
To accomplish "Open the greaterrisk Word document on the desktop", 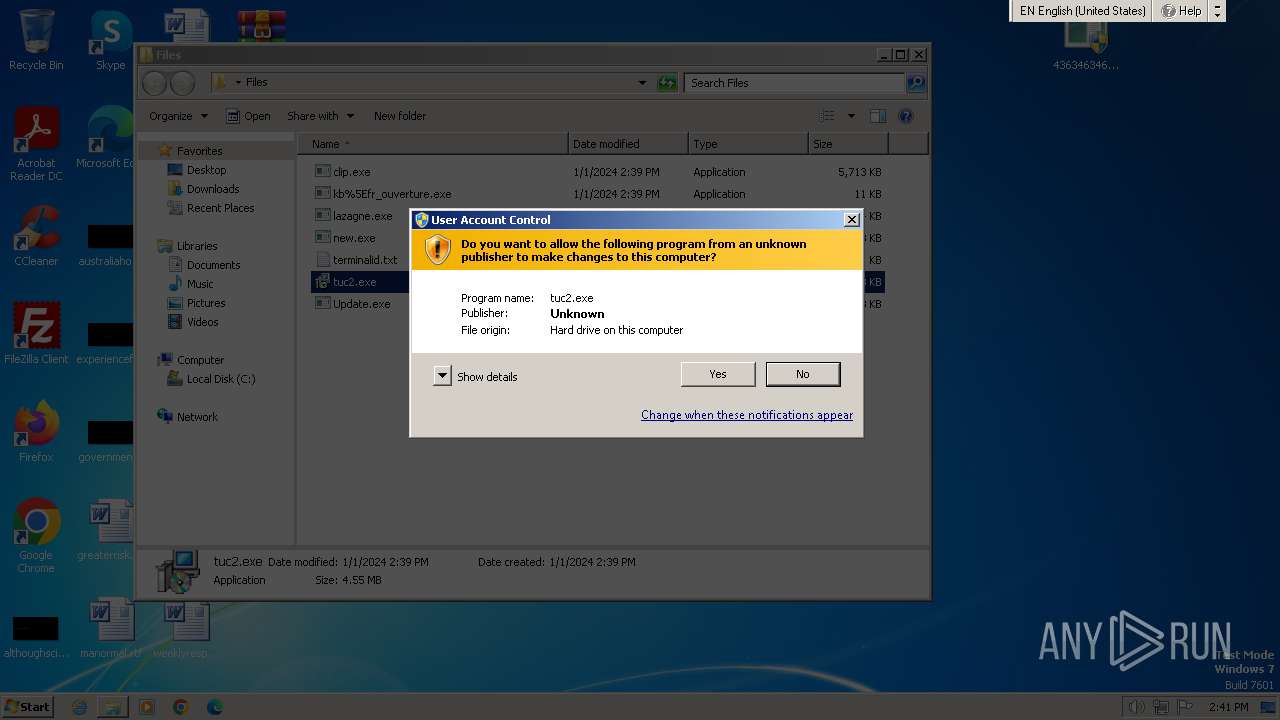I will (108, 530).
